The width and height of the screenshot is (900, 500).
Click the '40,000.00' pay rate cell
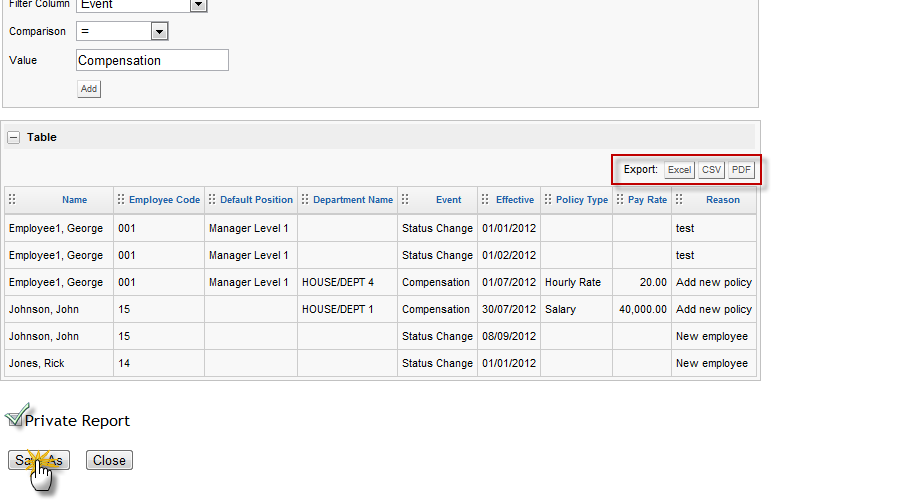tap(642, 309)
